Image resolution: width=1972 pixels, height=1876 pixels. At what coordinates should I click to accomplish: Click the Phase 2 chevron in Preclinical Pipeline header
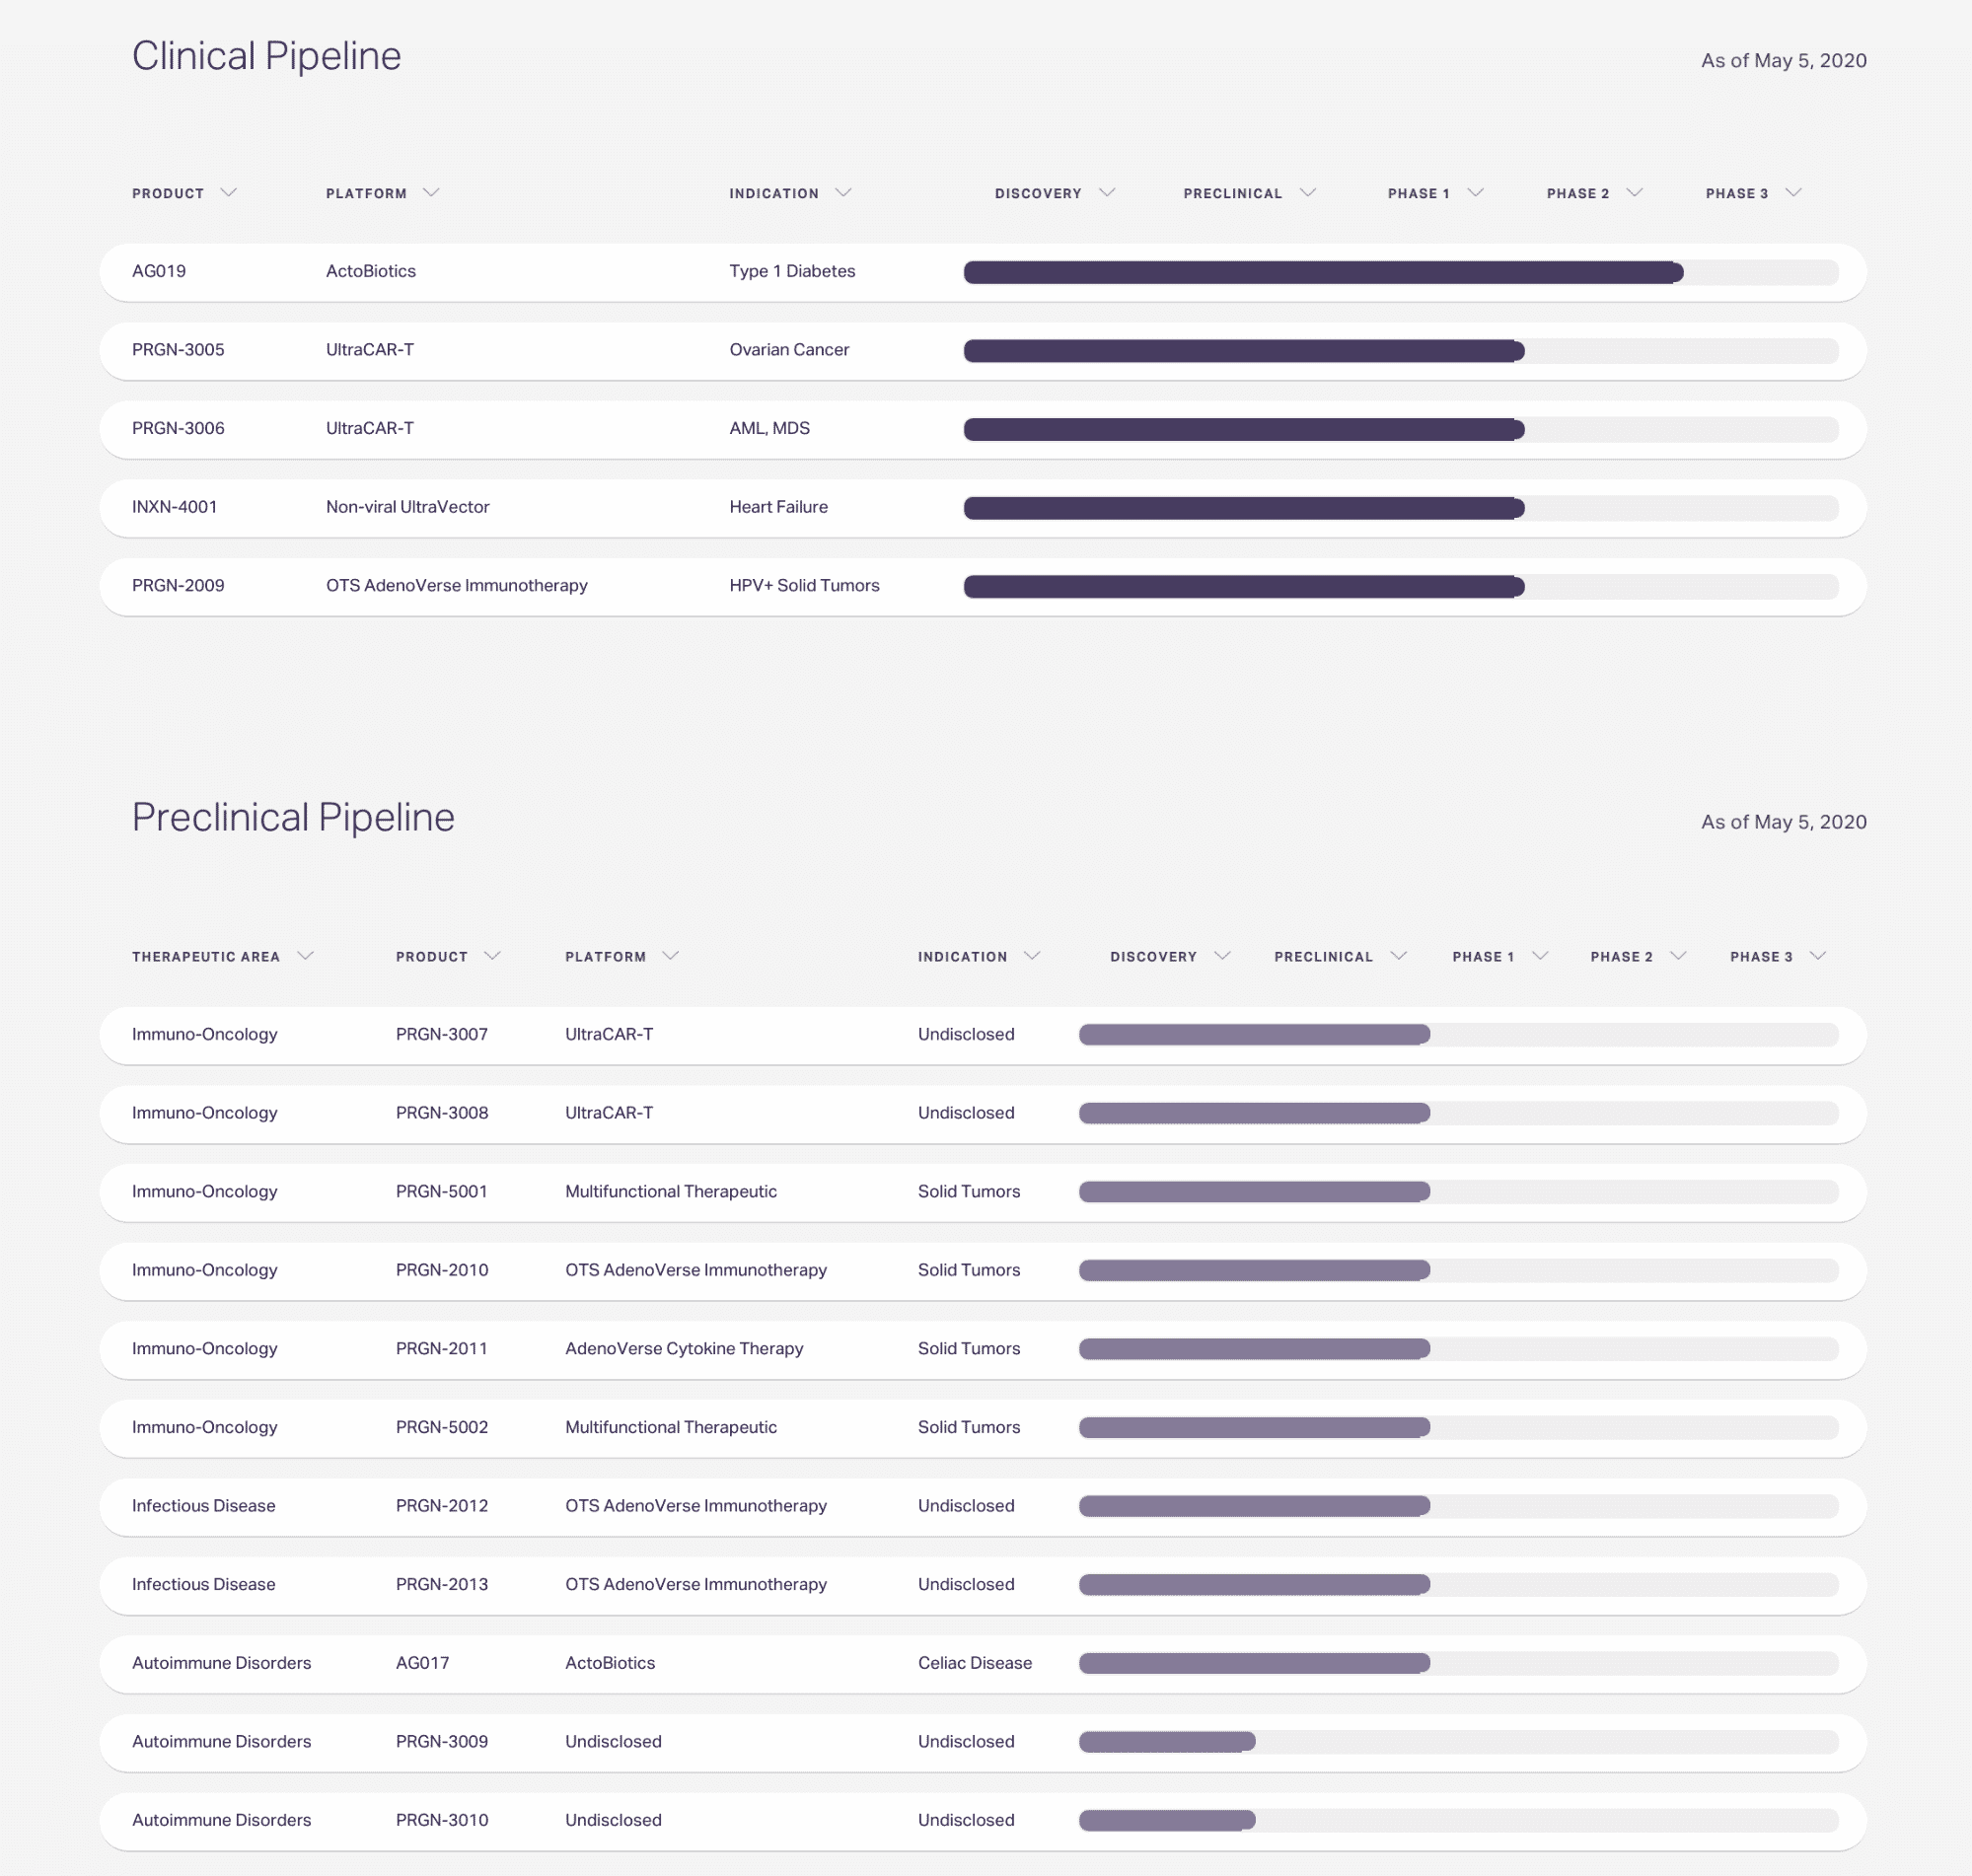(x=1679, y=956)
